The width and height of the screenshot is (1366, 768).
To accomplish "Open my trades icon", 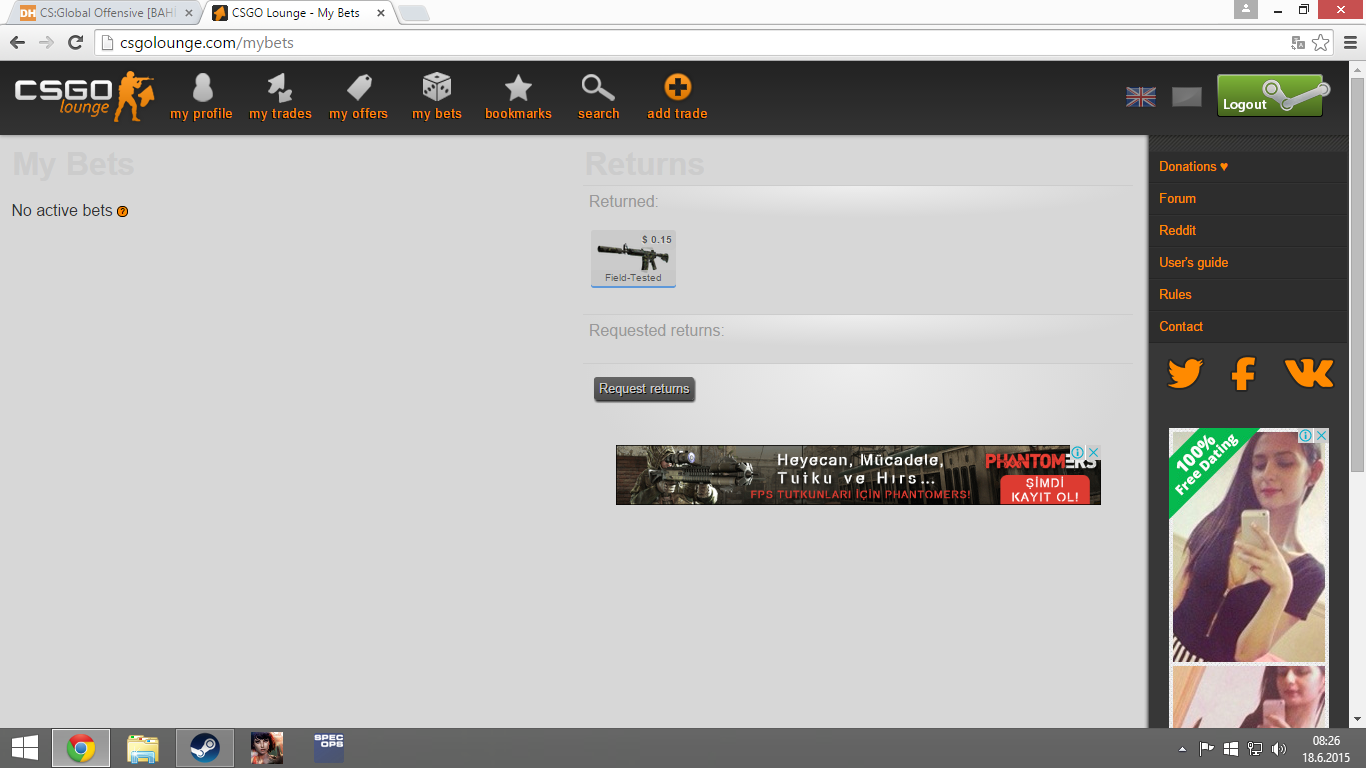I will click(x=280, y=88).
